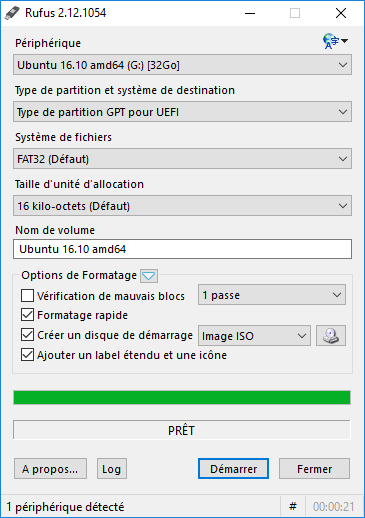Screen dimensions: 365x518
Task: Open the Périphérique device dropdown
Action: coord(182,65)
